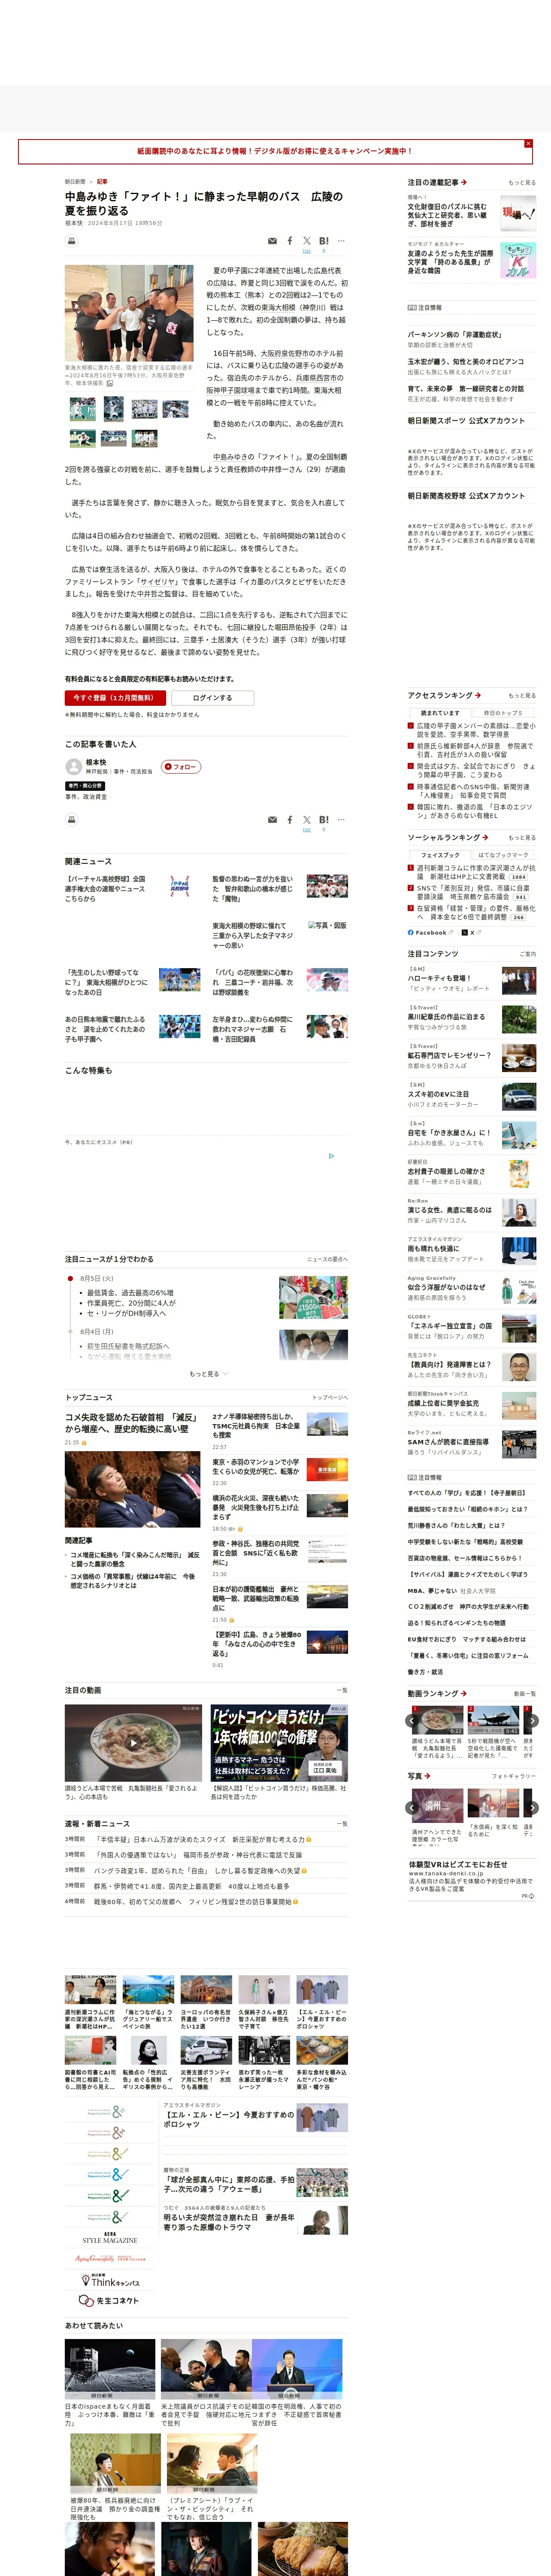This screenshot has width=551, height=2576.
Task: Click email icon below the author section
Action: [x=272, y=820]
